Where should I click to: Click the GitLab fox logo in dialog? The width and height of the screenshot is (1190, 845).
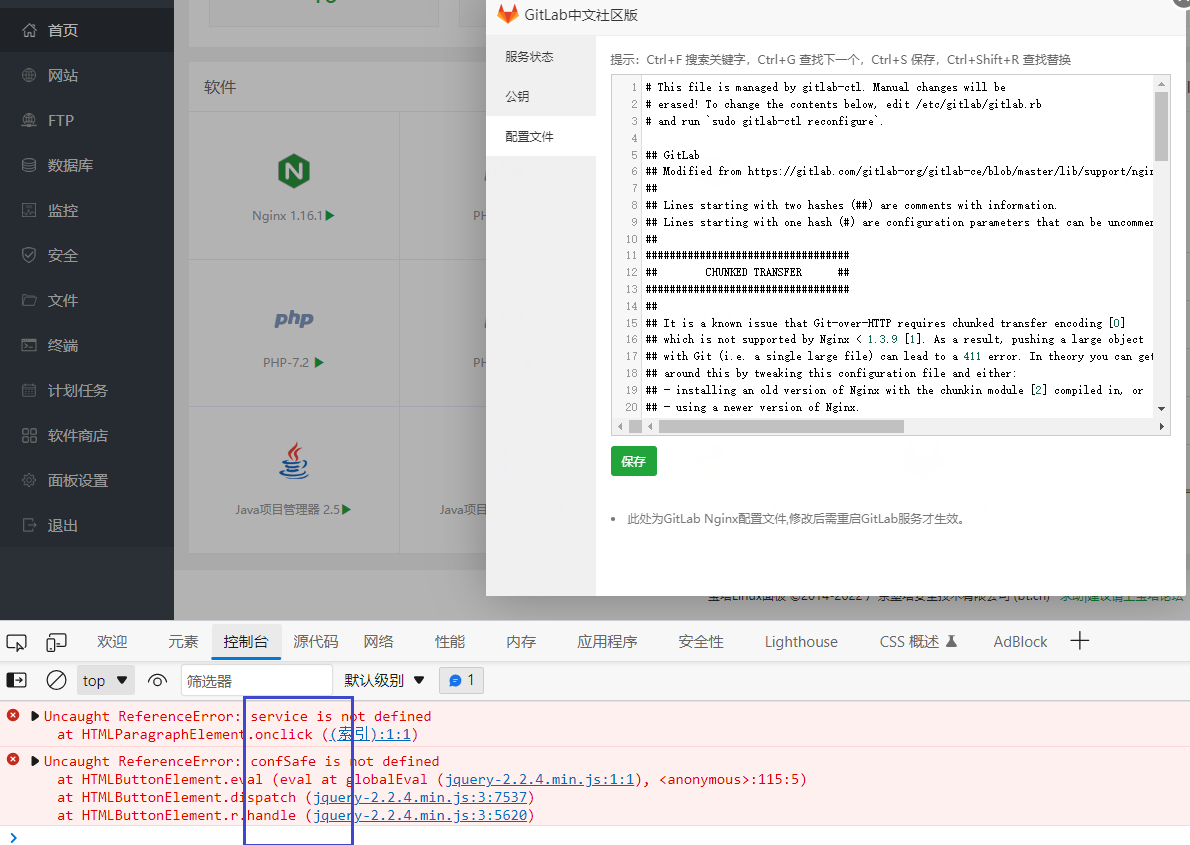pos(508,14)
